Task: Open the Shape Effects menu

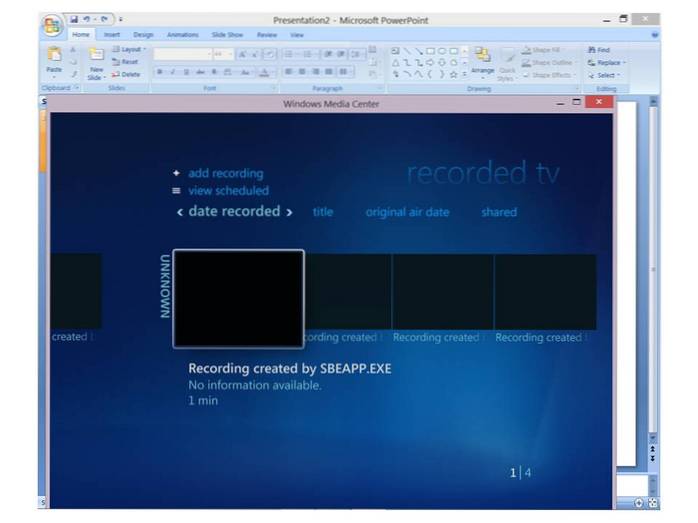Action: click(x=549, y=75)
